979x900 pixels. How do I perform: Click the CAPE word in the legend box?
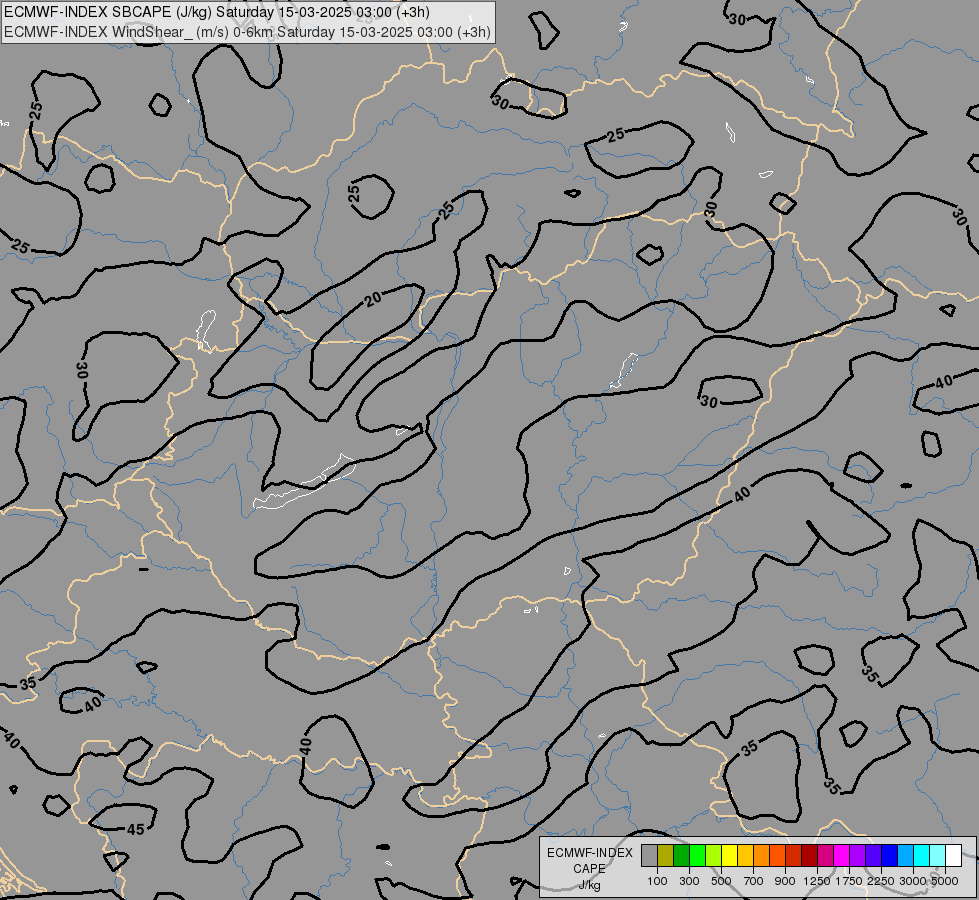[x=589, y=869]
